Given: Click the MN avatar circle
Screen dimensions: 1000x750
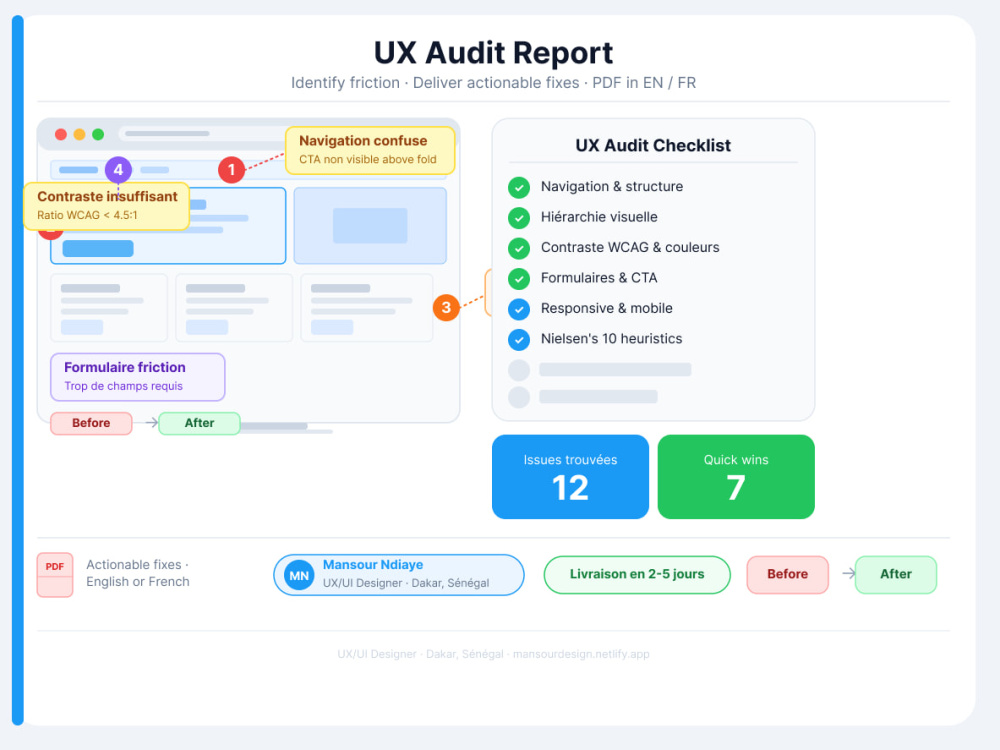Looking at the screenshot, I should click(x=299, y=575).
